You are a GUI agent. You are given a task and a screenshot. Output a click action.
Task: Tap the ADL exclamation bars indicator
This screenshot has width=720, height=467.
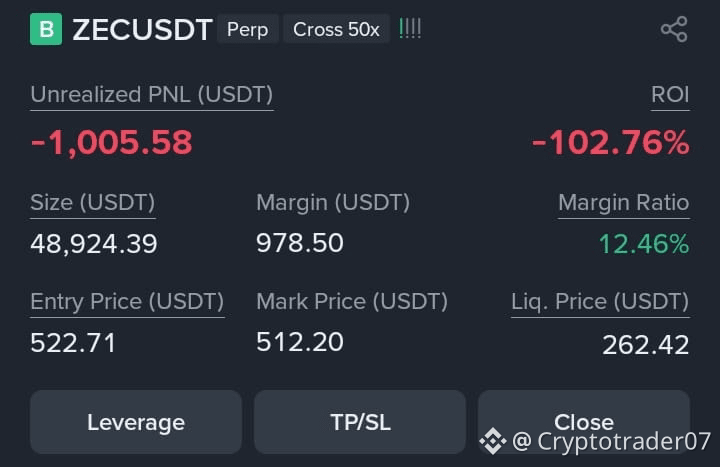(410, 28)
